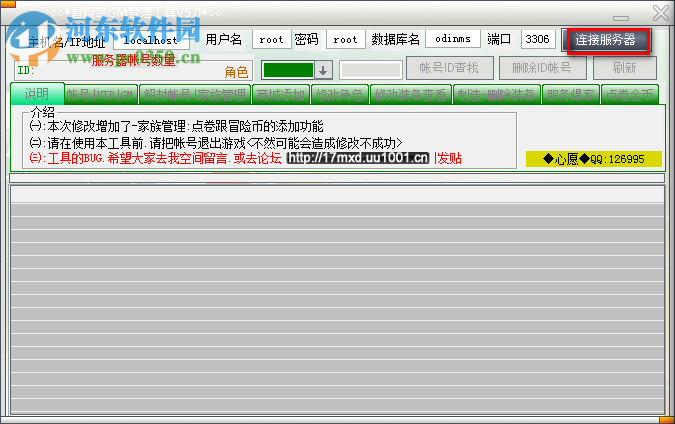Click the 连接服务器 connect button
Screen dimensions: 675x424
pyautogui.click(x=608, y=40)
